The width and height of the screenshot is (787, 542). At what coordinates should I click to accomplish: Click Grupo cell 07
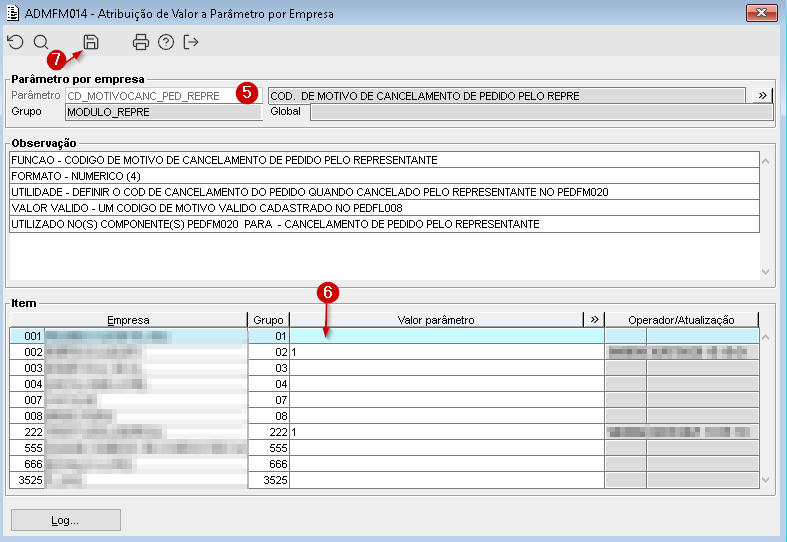point(269,400)
